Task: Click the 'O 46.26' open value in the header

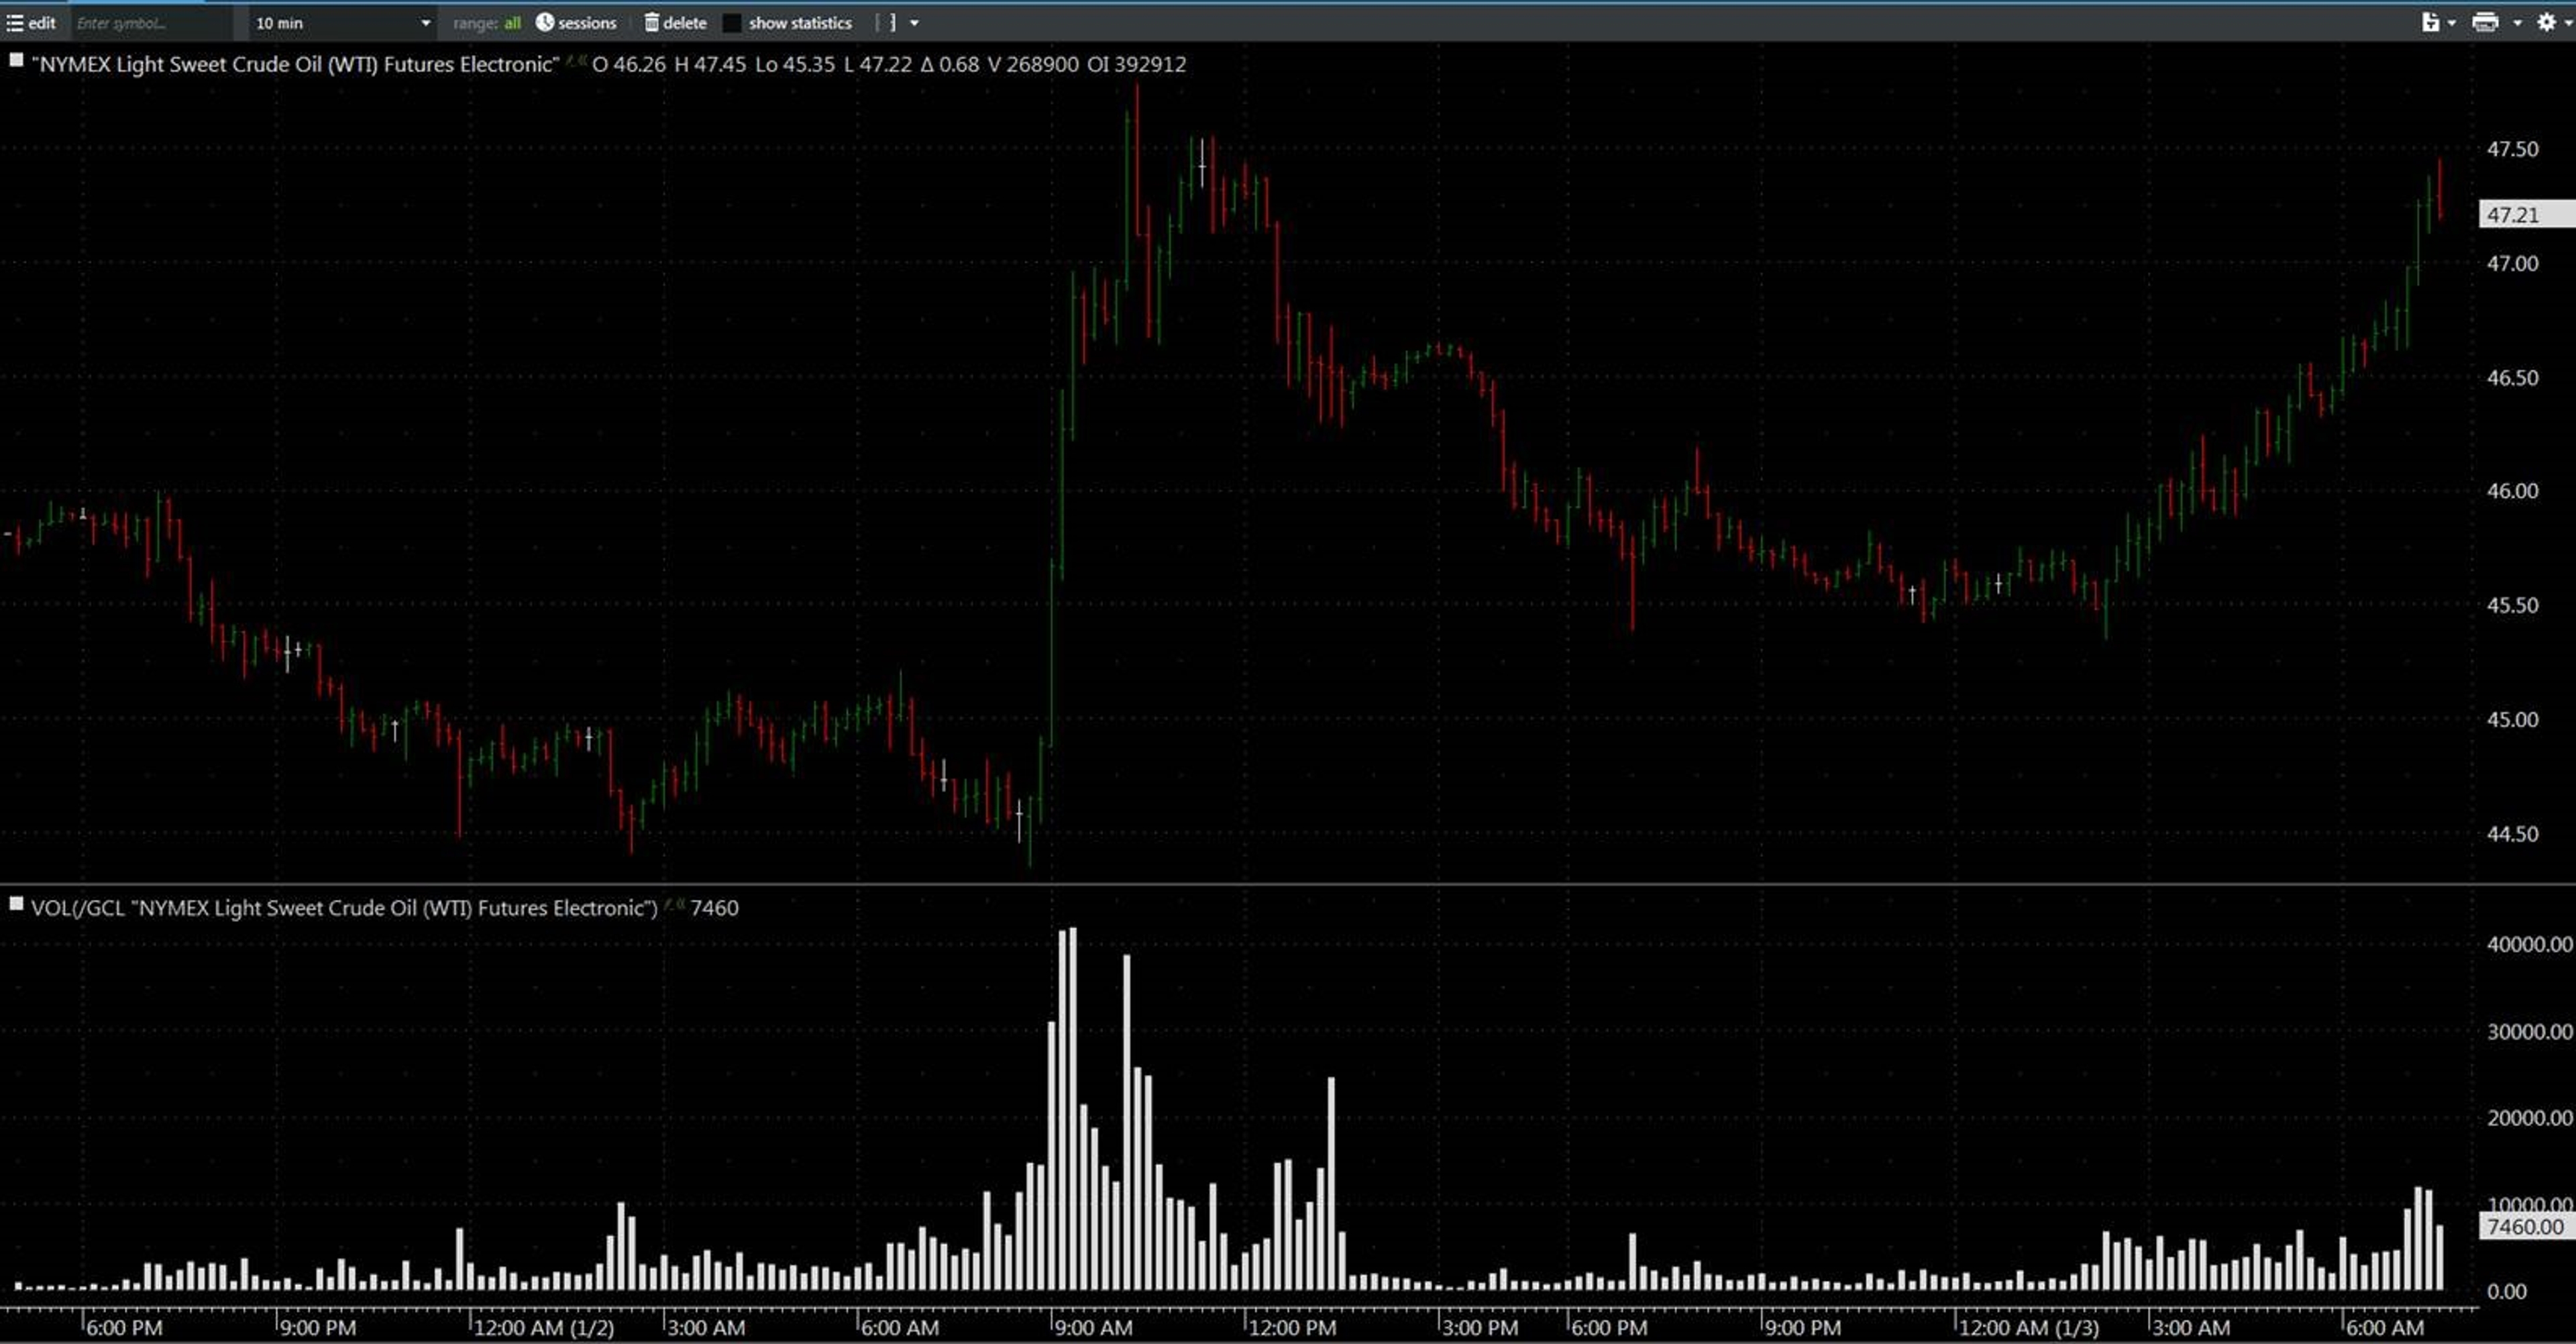Action: click(628, 64)
